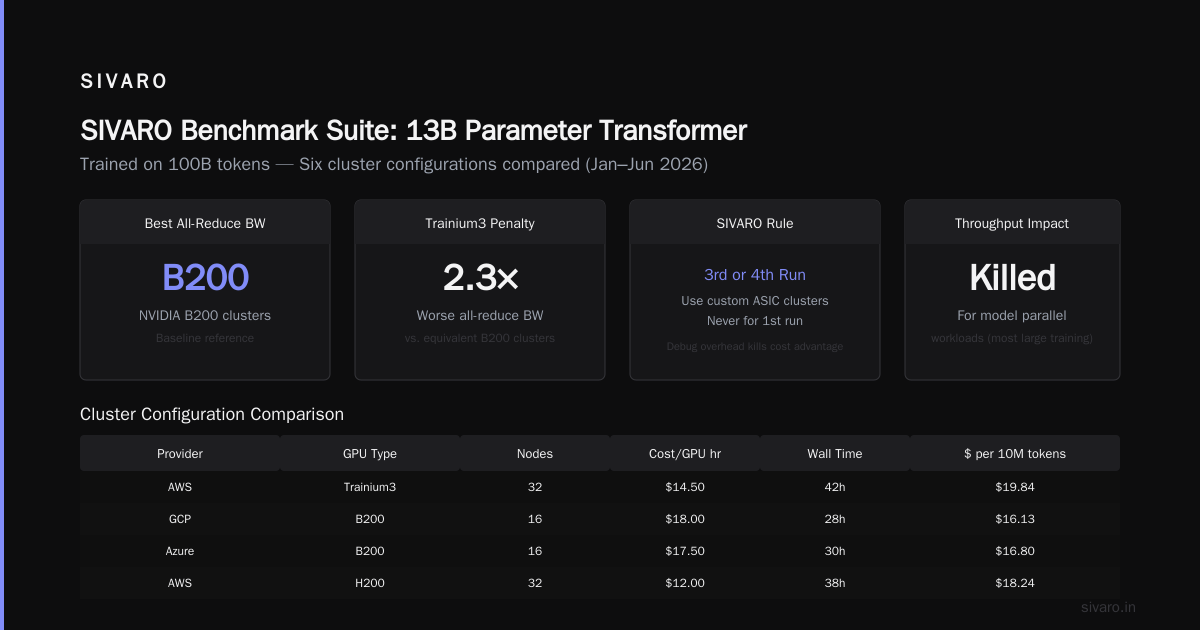Click the purple '3rd or 4th Run' text
Screen dimensions: 1200x630
coord(755,274)
